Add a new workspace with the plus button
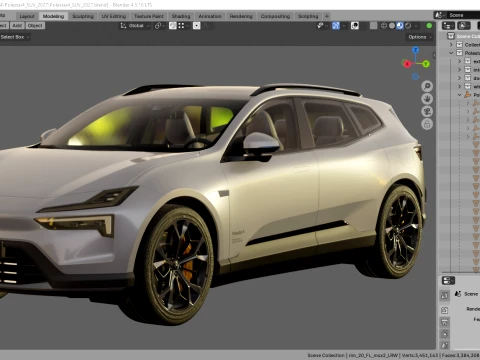The image size is (480, 360). coord(327,16)
